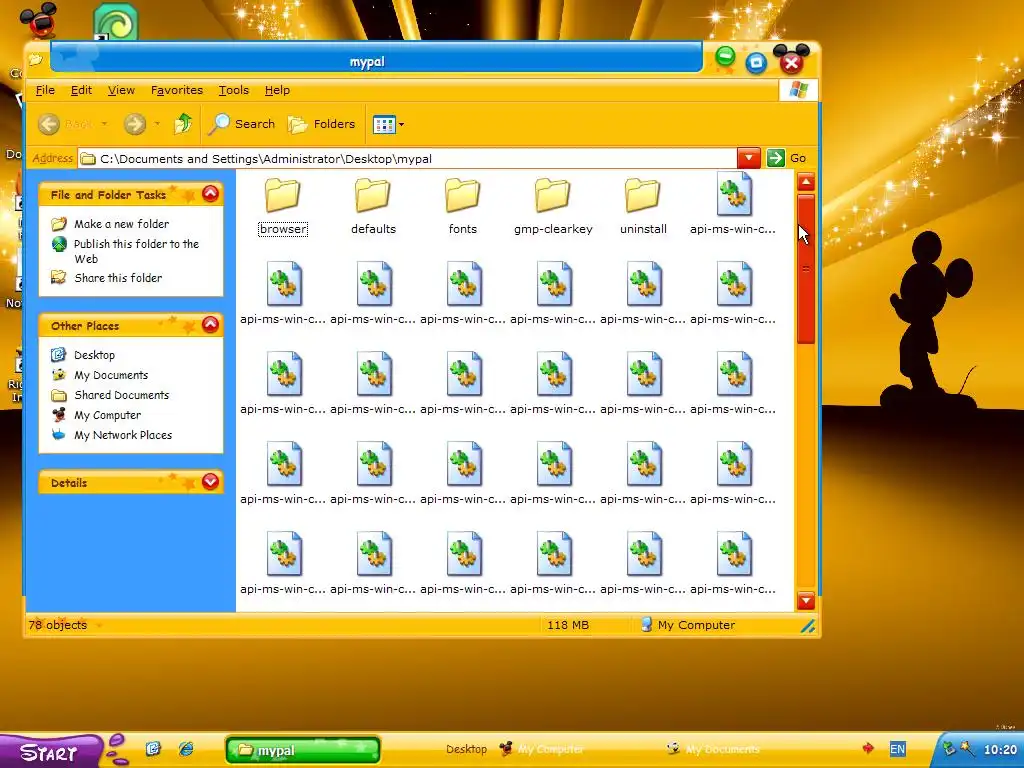This screenshot has width=1024, height=768.
Task: Click the scrollbar up arrow
Action: point(806,182)
